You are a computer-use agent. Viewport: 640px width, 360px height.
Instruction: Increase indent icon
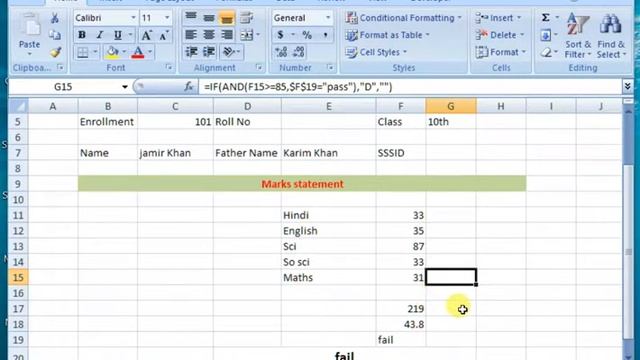[209, 52]
